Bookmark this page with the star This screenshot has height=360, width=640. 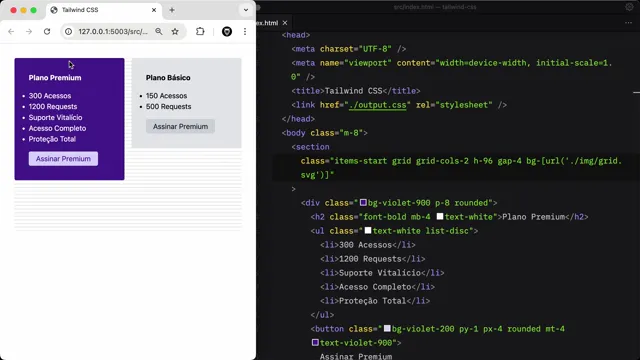click(175, 31)
